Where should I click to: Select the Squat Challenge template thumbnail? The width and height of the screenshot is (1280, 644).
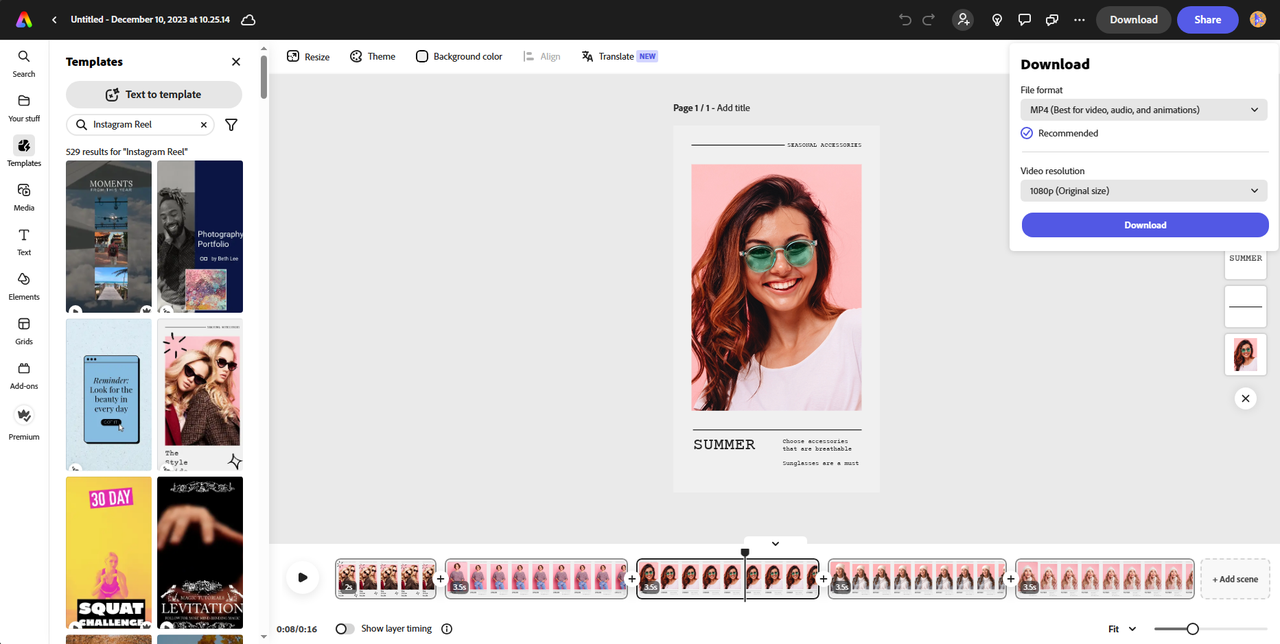pyautogui.click(x=109, y=552)
